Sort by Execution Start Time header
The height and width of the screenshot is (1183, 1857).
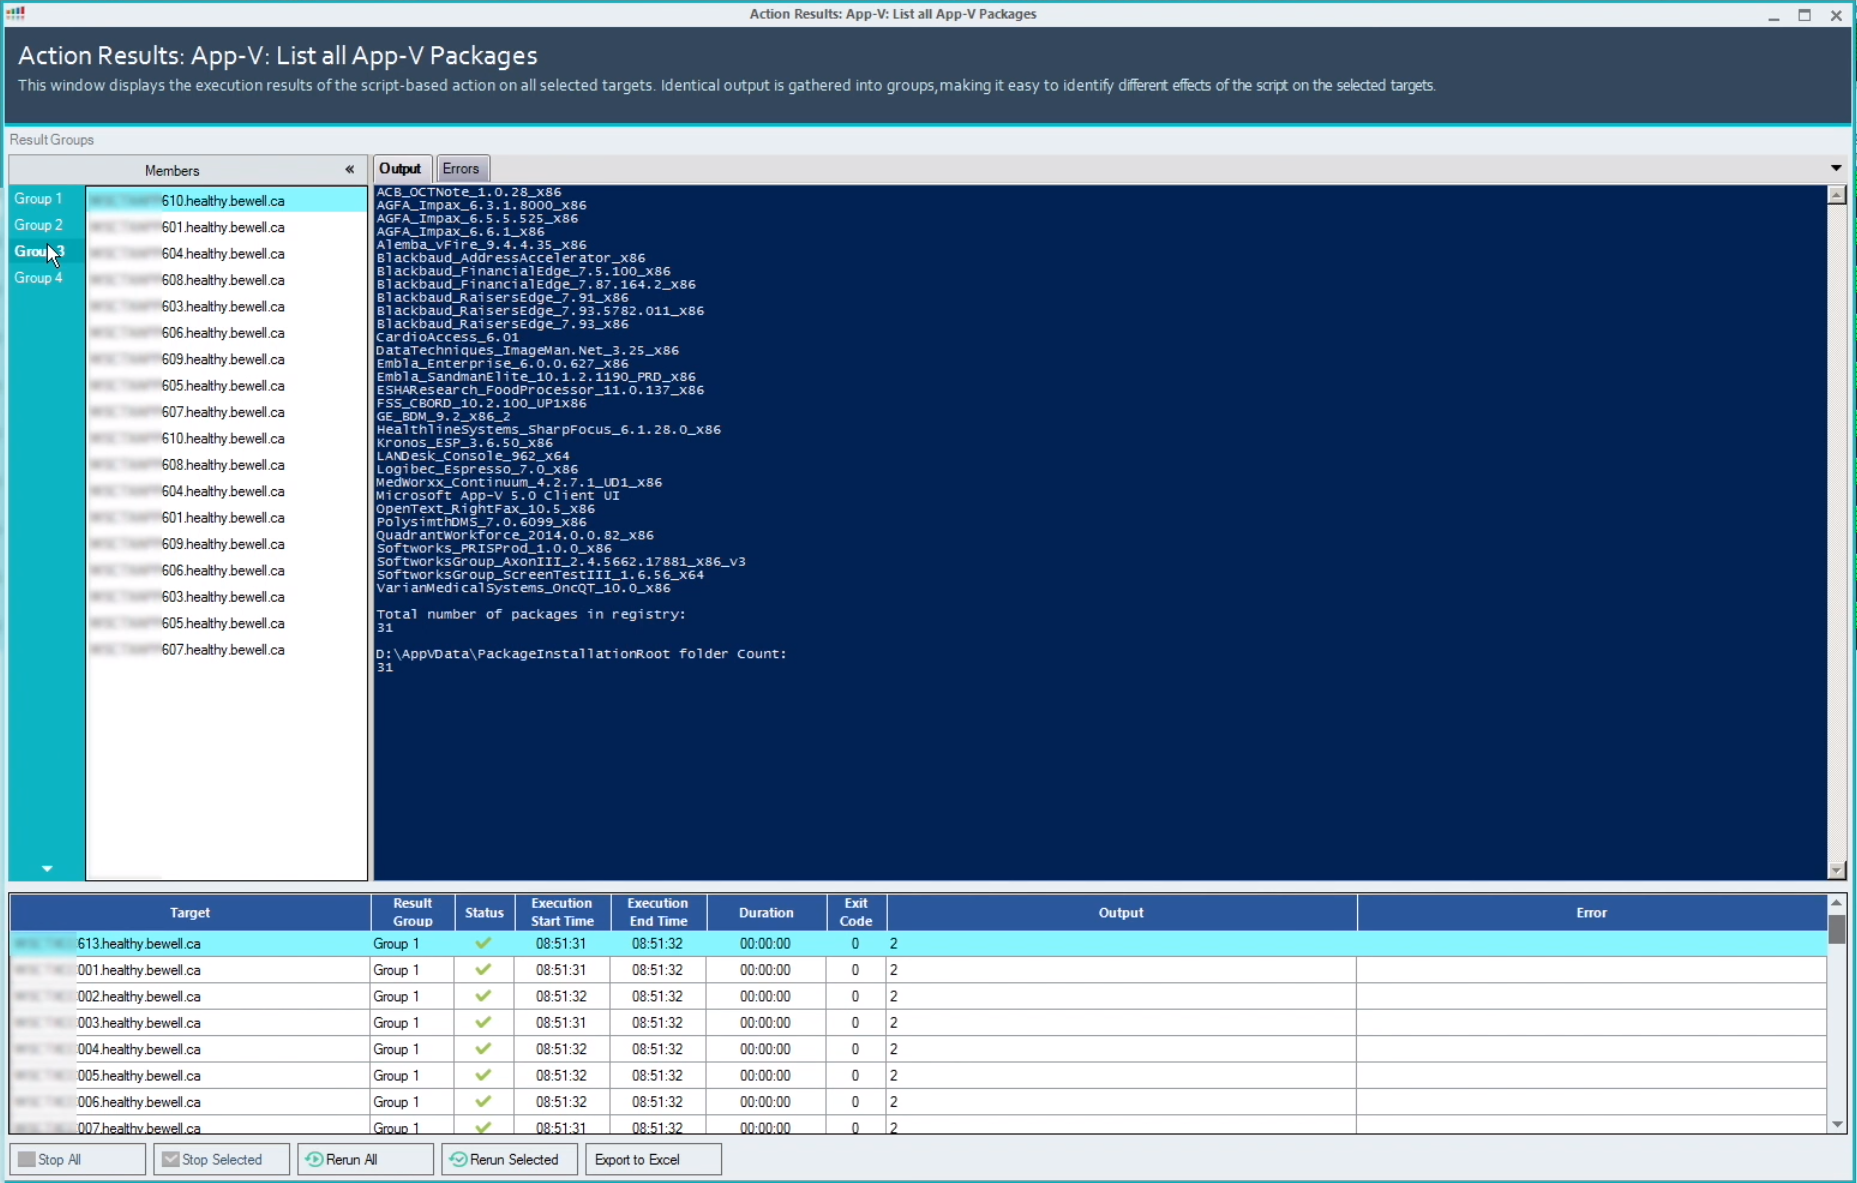tap(562, 912)
